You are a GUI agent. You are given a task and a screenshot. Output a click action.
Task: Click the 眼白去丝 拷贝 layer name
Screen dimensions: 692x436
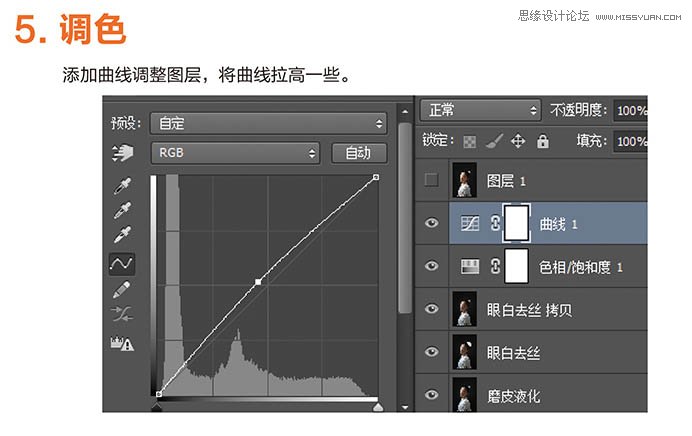point(530,310)
